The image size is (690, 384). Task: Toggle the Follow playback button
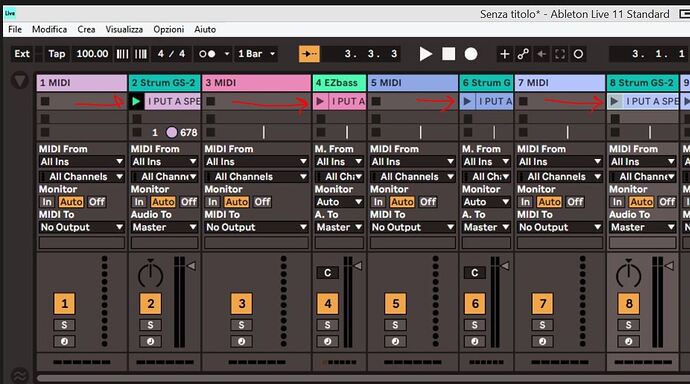[309, 54]
